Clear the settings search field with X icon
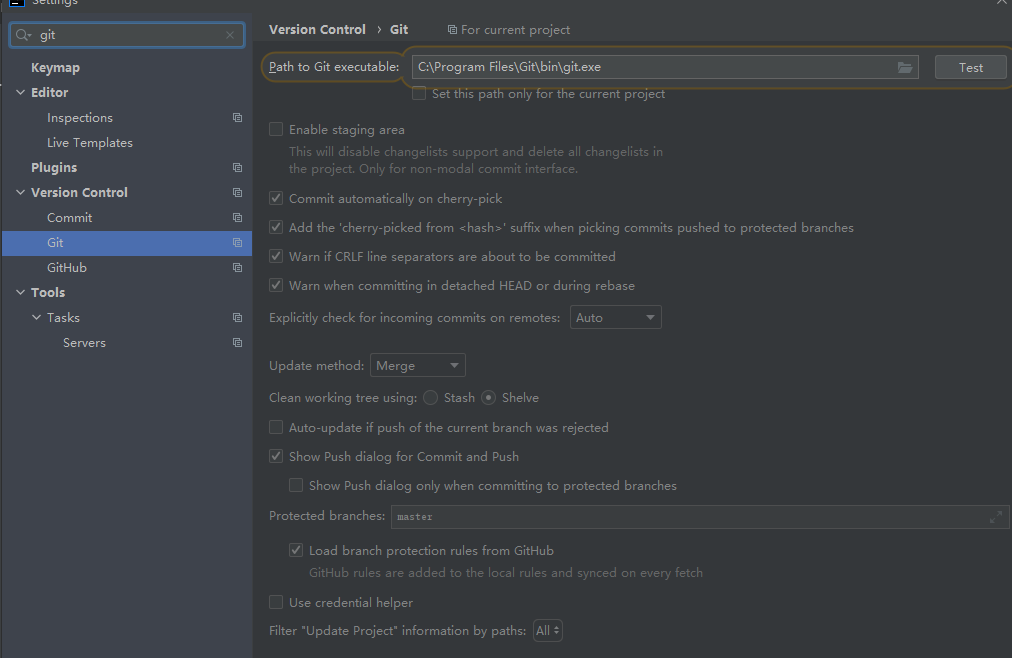1012x658 pixels. pyautogui.click(x=230, y=35)
